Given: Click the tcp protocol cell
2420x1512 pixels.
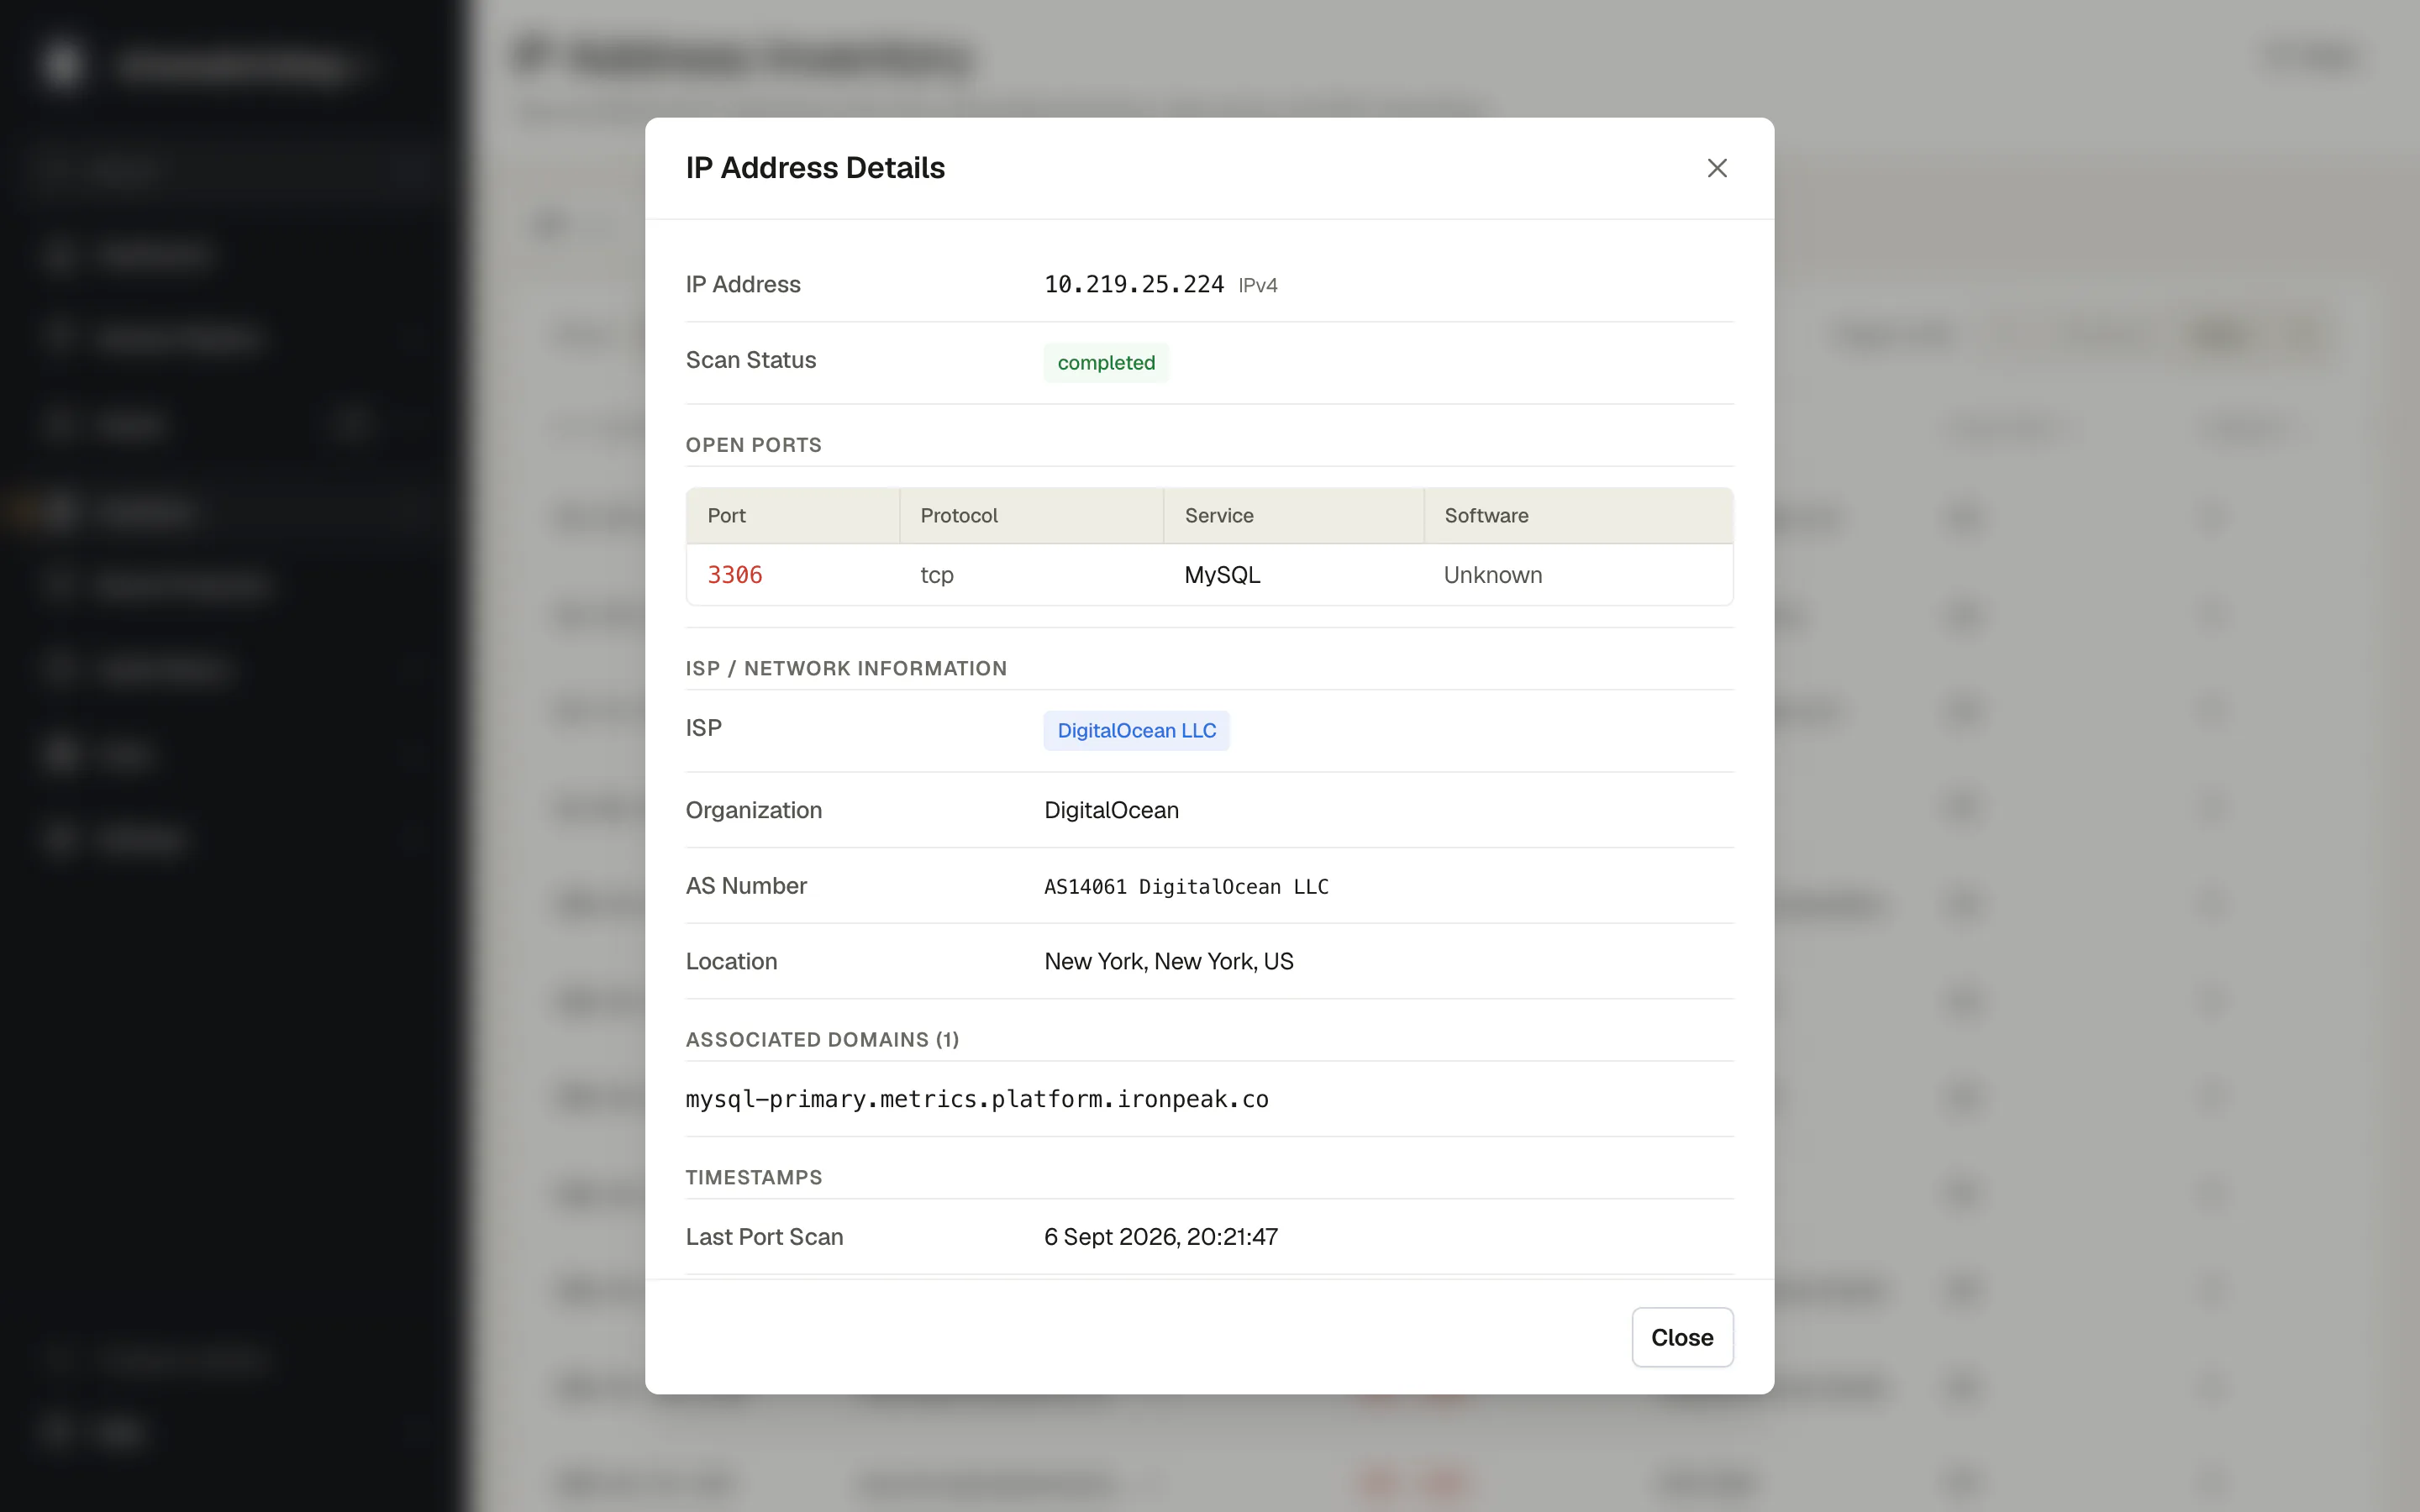Looking at the screenshot, I should [x=937, y=575].
